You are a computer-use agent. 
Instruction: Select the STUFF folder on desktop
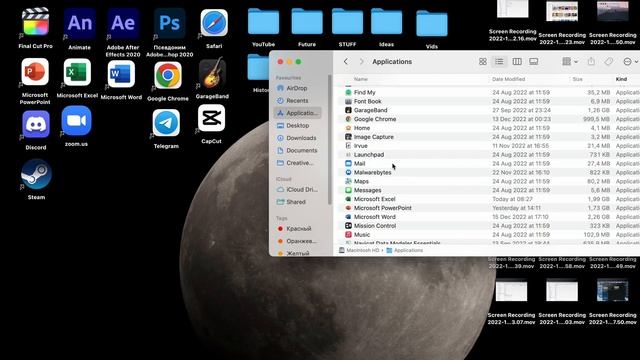click(347, 22)
